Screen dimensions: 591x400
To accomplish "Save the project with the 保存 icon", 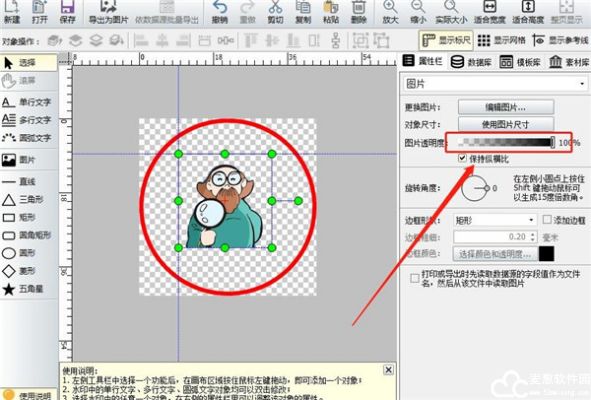I will (x=67, y=12).
